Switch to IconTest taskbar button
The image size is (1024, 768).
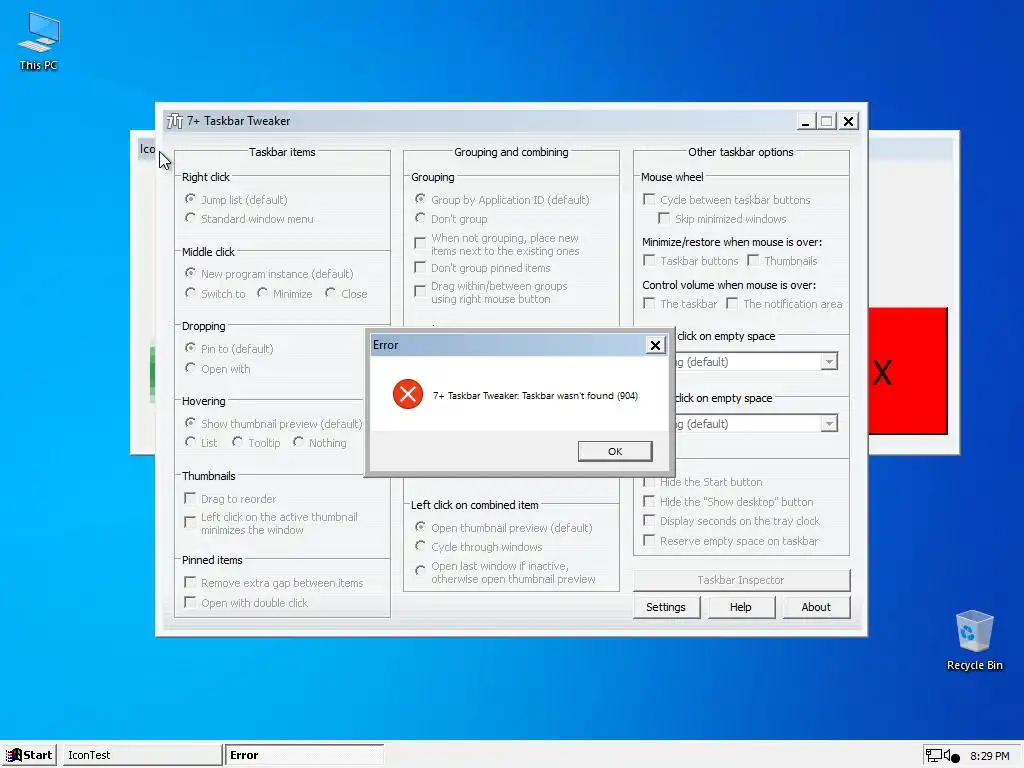142,755
